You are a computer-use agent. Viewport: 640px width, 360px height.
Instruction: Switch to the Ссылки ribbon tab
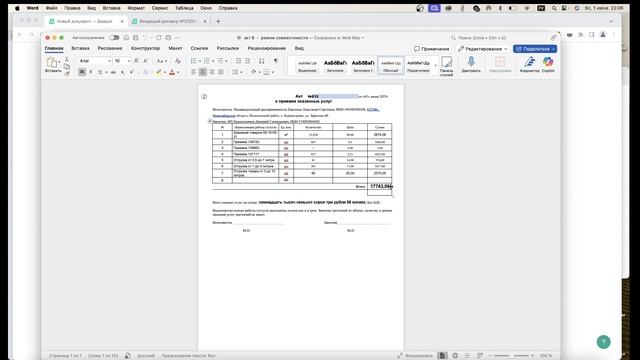(199, 48)
